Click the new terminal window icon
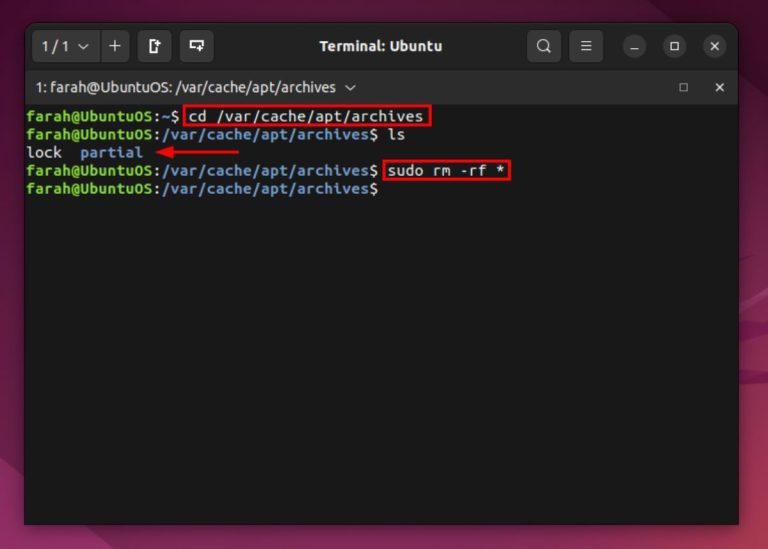Screen dimensions: 768x549 [196, 46]
